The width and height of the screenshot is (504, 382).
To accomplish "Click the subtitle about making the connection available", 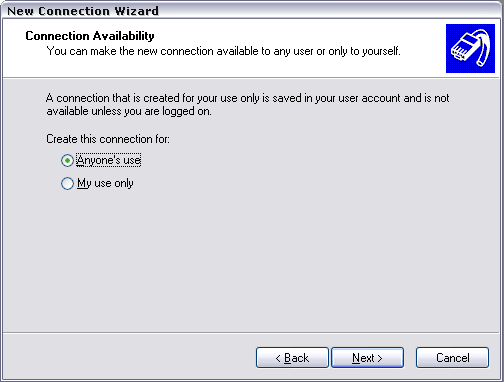I will [224, 51].
